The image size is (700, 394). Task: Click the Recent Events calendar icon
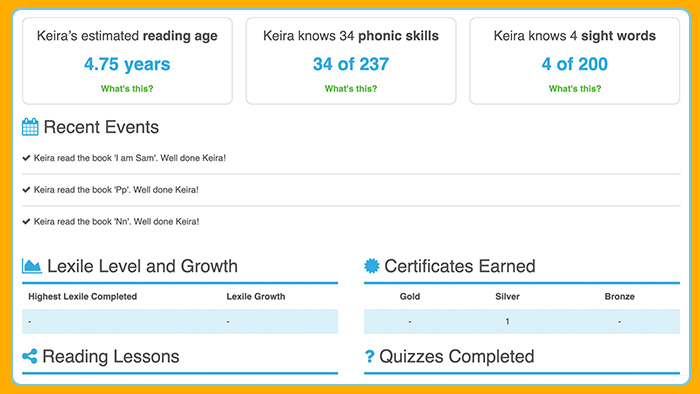(x=30, y=127)
